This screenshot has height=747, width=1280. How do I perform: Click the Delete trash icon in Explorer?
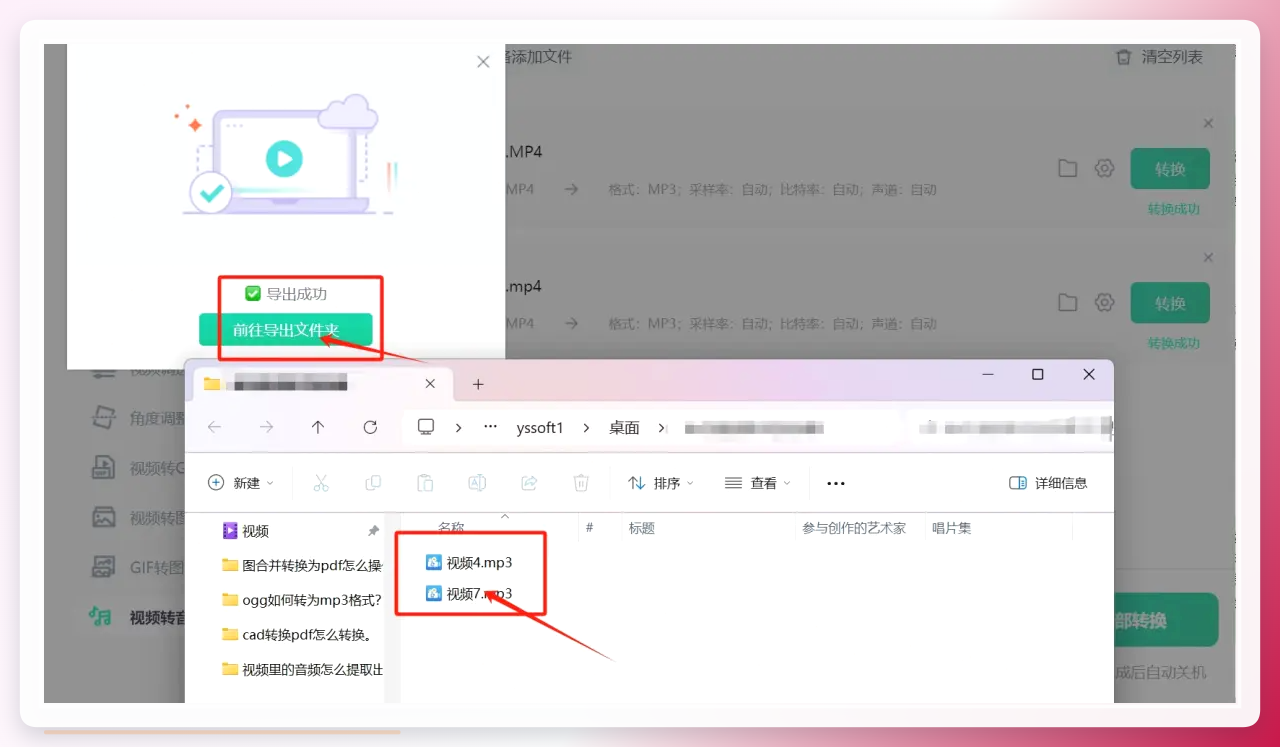pos(581,483)
